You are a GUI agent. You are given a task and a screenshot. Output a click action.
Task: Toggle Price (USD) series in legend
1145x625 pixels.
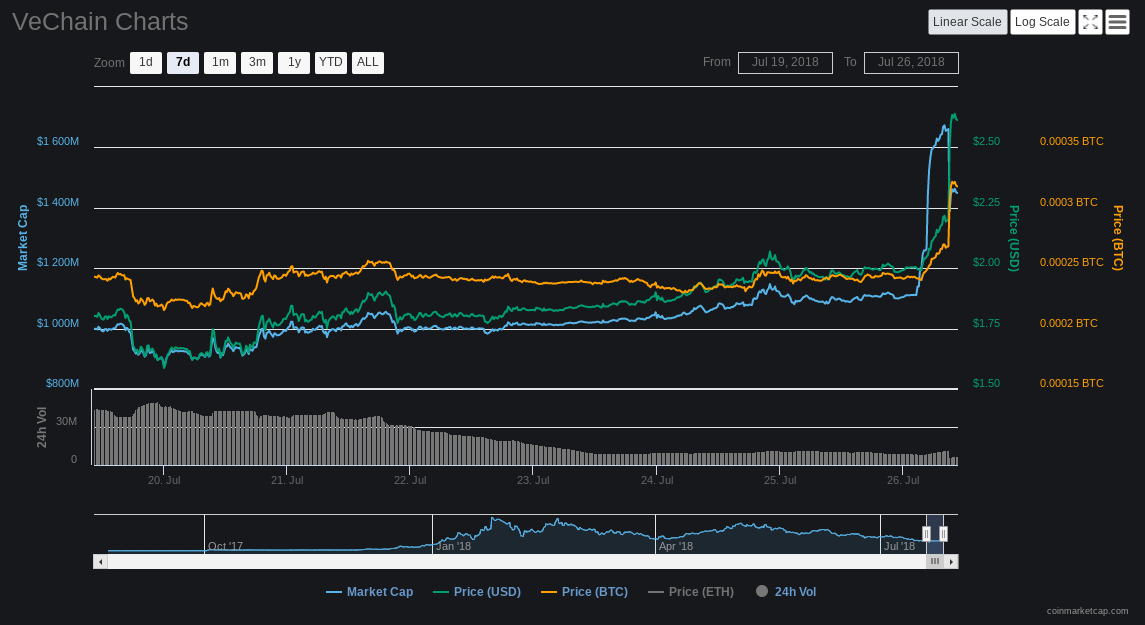477,592
